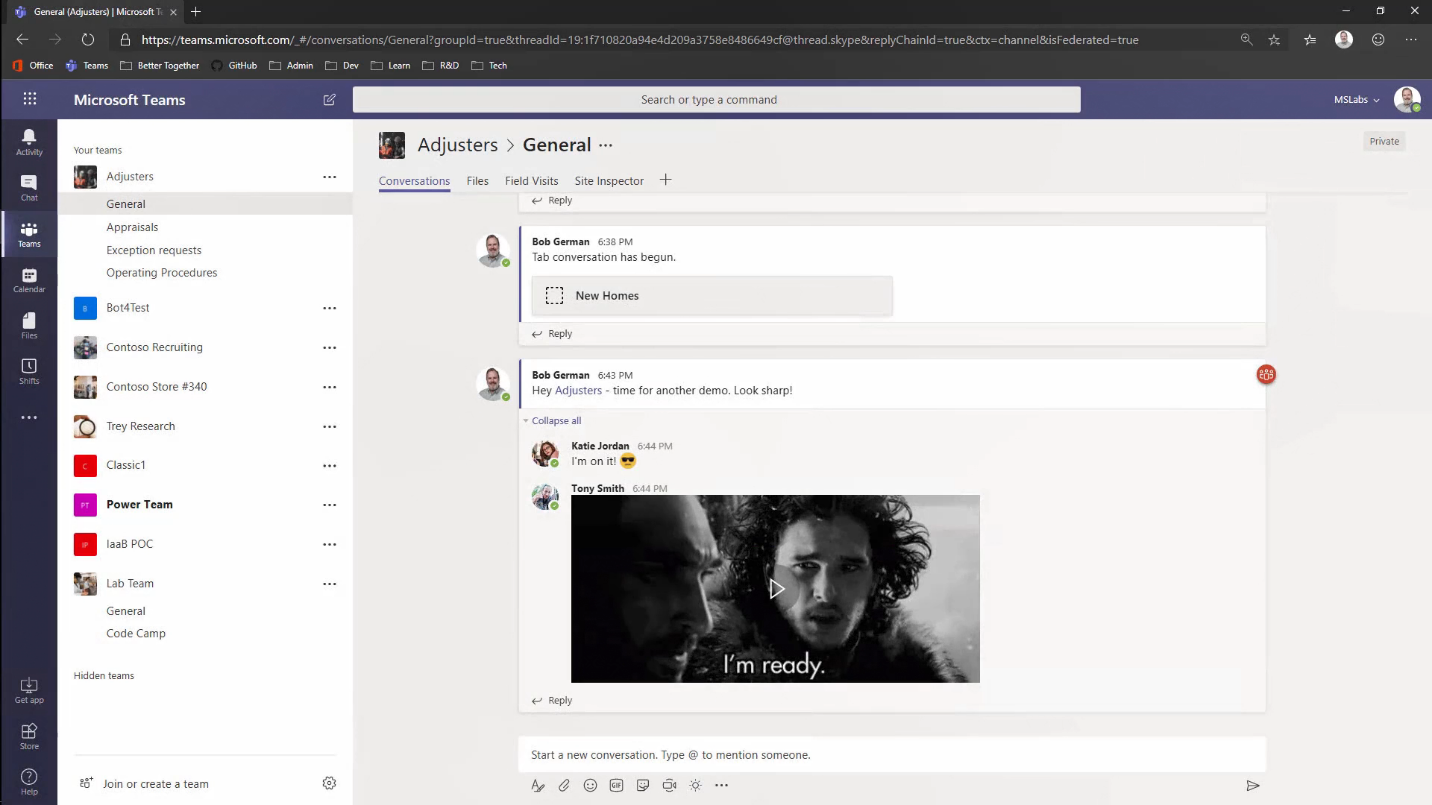
Task: Open the profile avatar at top right
Action: coord(1407,99)
